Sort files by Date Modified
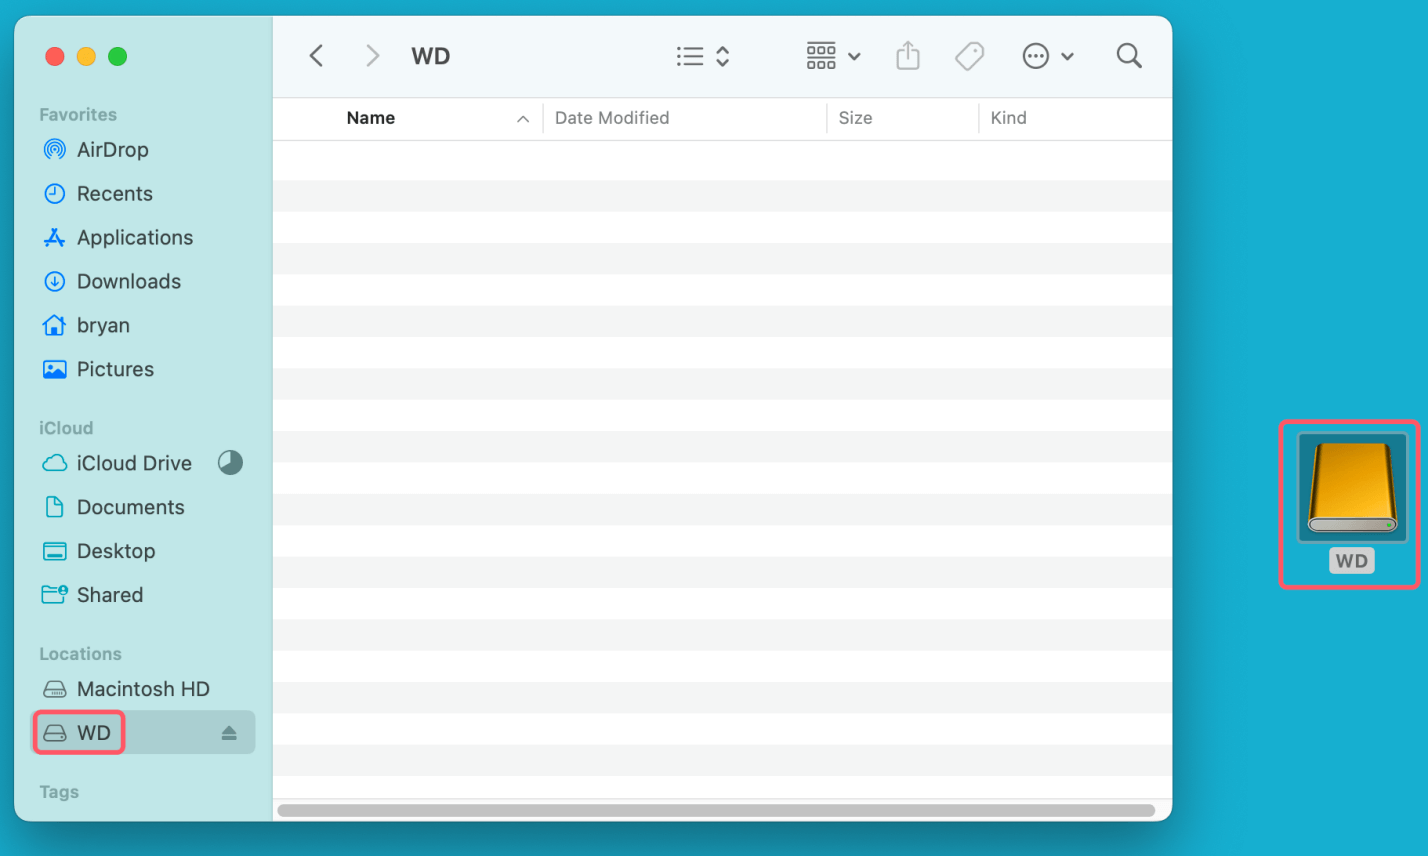This screenshot has width=1428, height=856. point(612,118)
